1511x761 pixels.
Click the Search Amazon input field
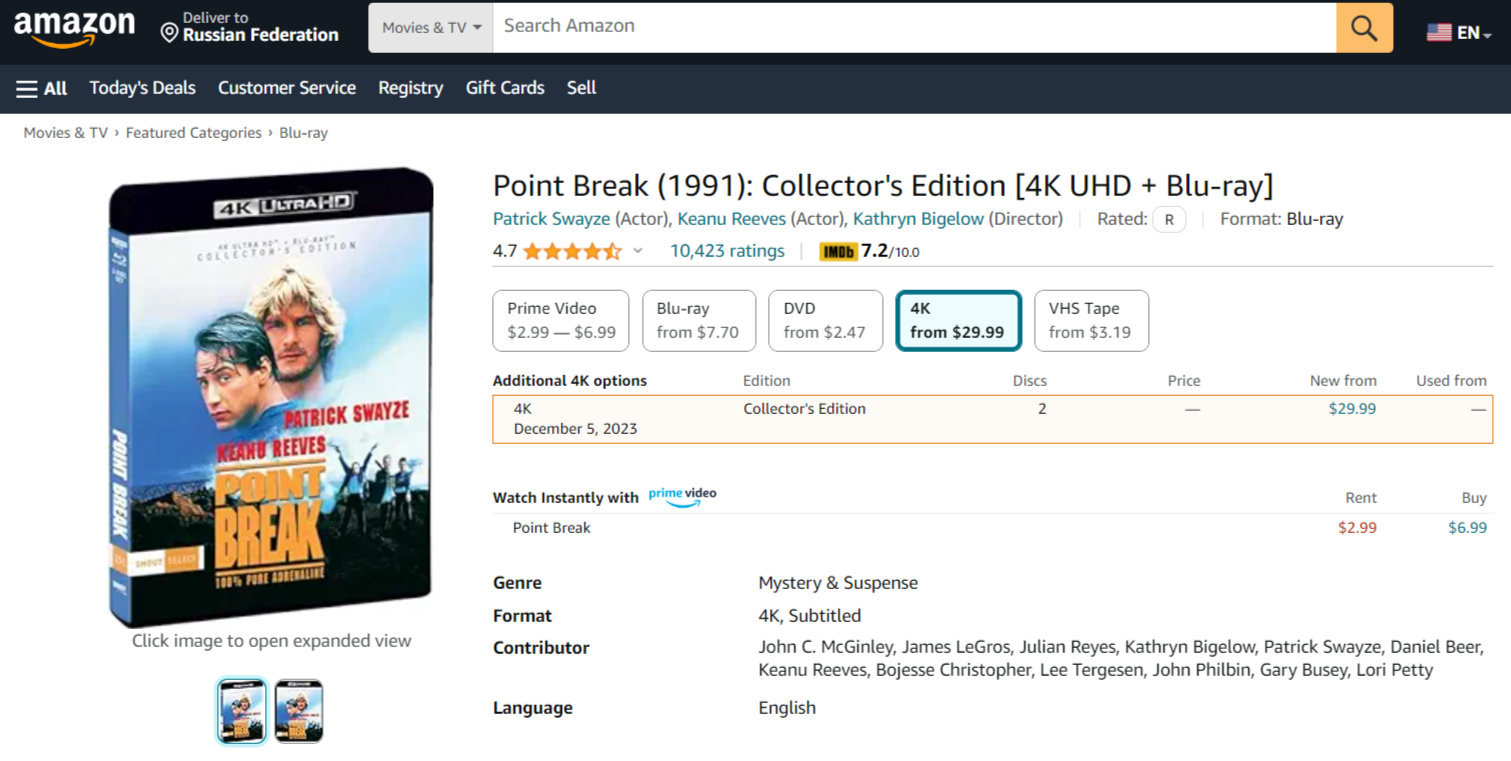click(x=914, y=27)
